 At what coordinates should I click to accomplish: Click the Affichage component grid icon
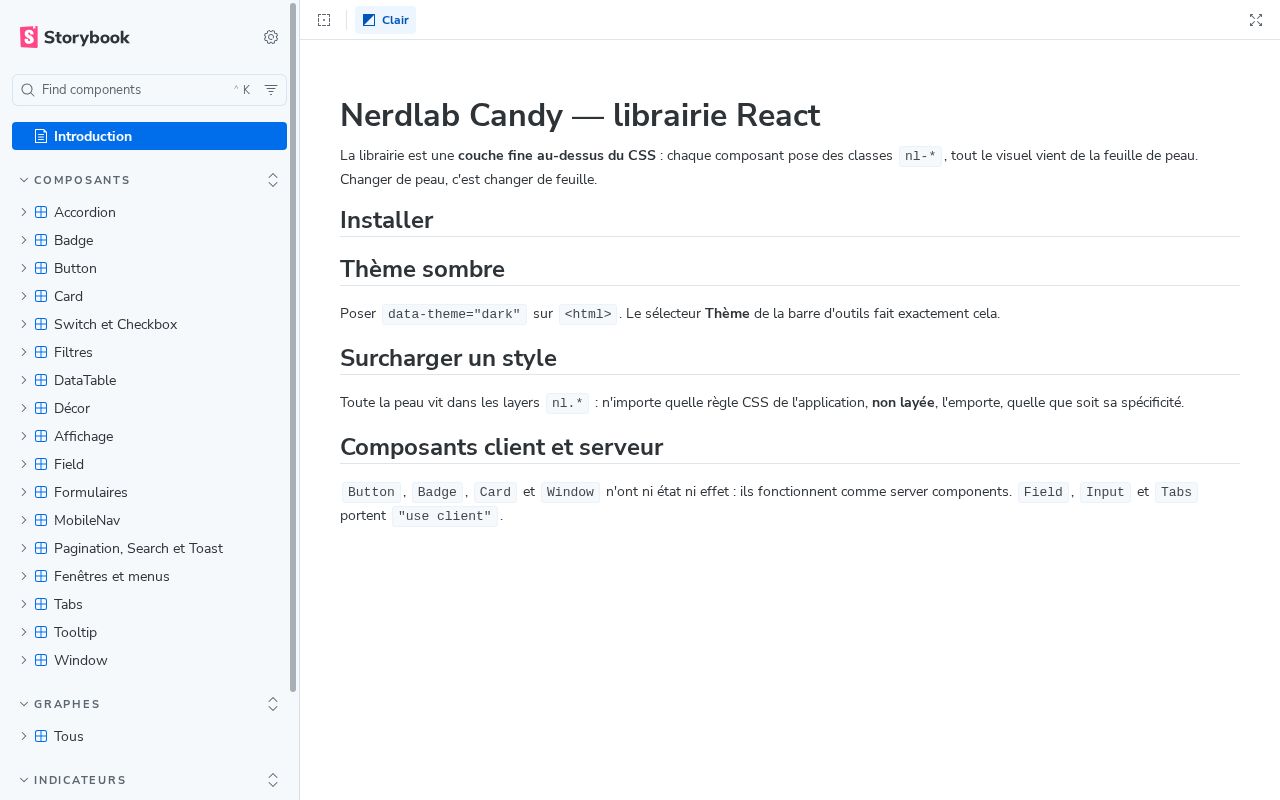pyautogui.click(x=41, y=436)
